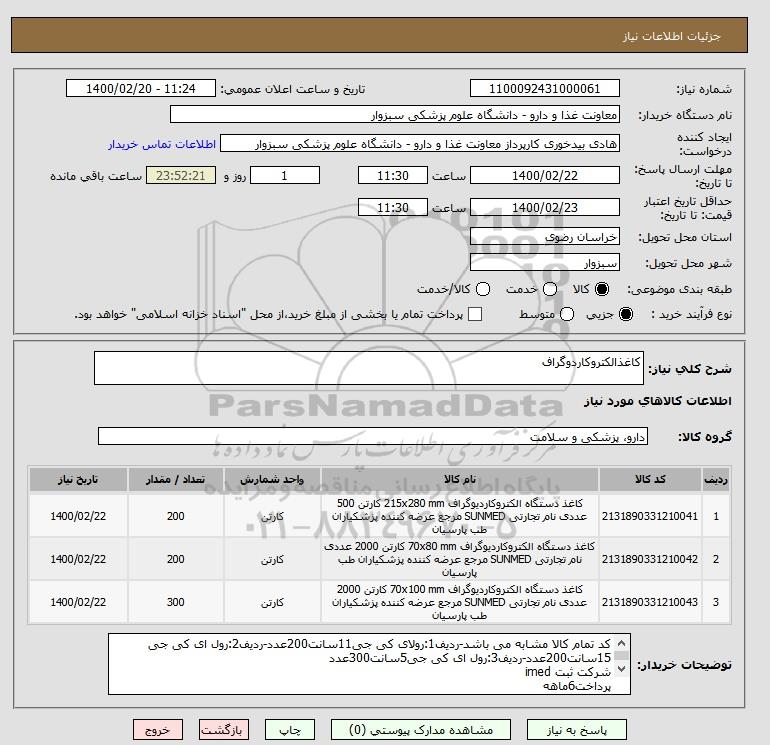
Task: Select the خدمت radio button
Action: click(550, 289)
